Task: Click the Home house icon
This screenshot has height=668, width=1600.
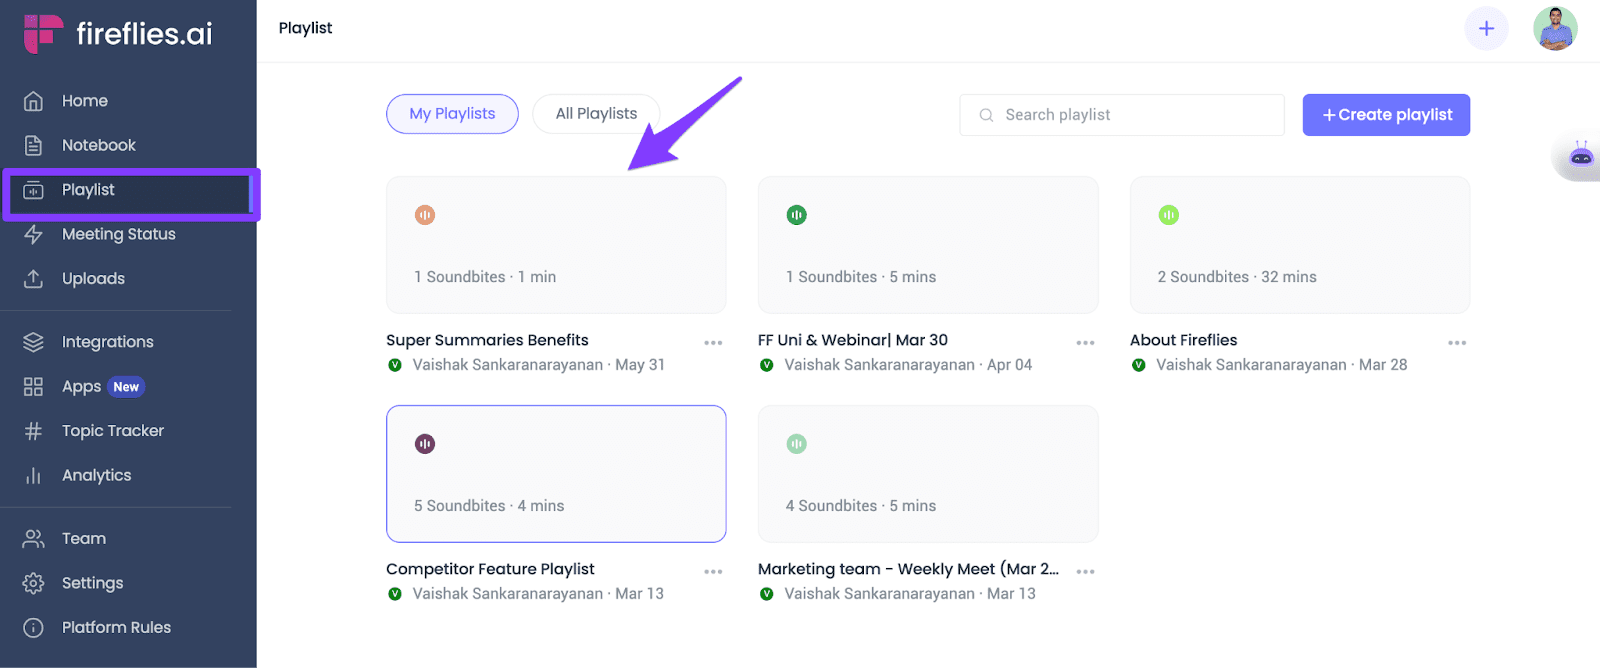Action: [x=33, y=101]
